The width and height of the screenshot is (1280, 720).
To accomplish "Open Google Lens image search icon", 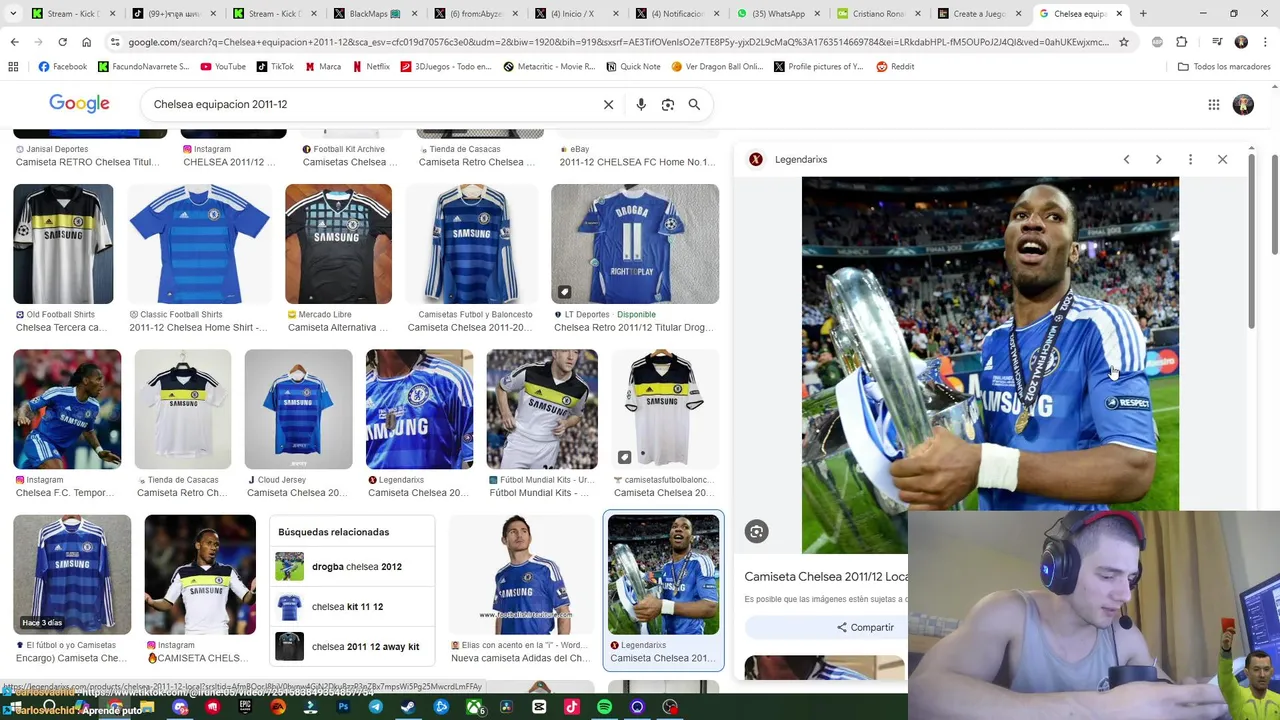I will pyautogui.click(x=668, y=104).
